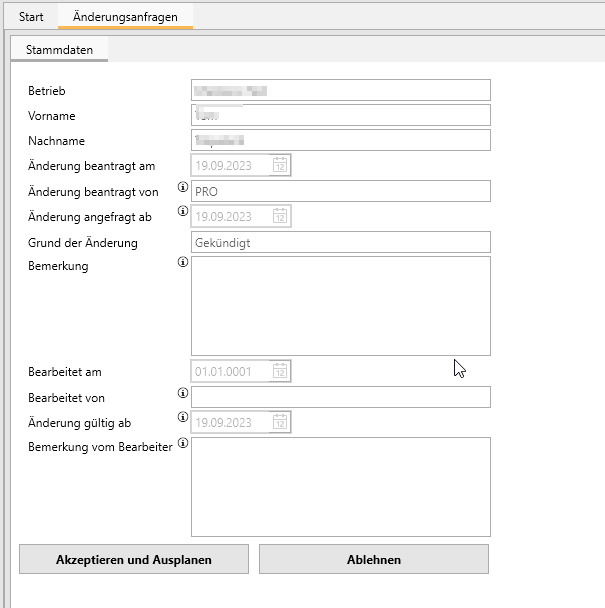Select the Änderungsanfragen tab

pyautogui.click(x=125, y=17)
